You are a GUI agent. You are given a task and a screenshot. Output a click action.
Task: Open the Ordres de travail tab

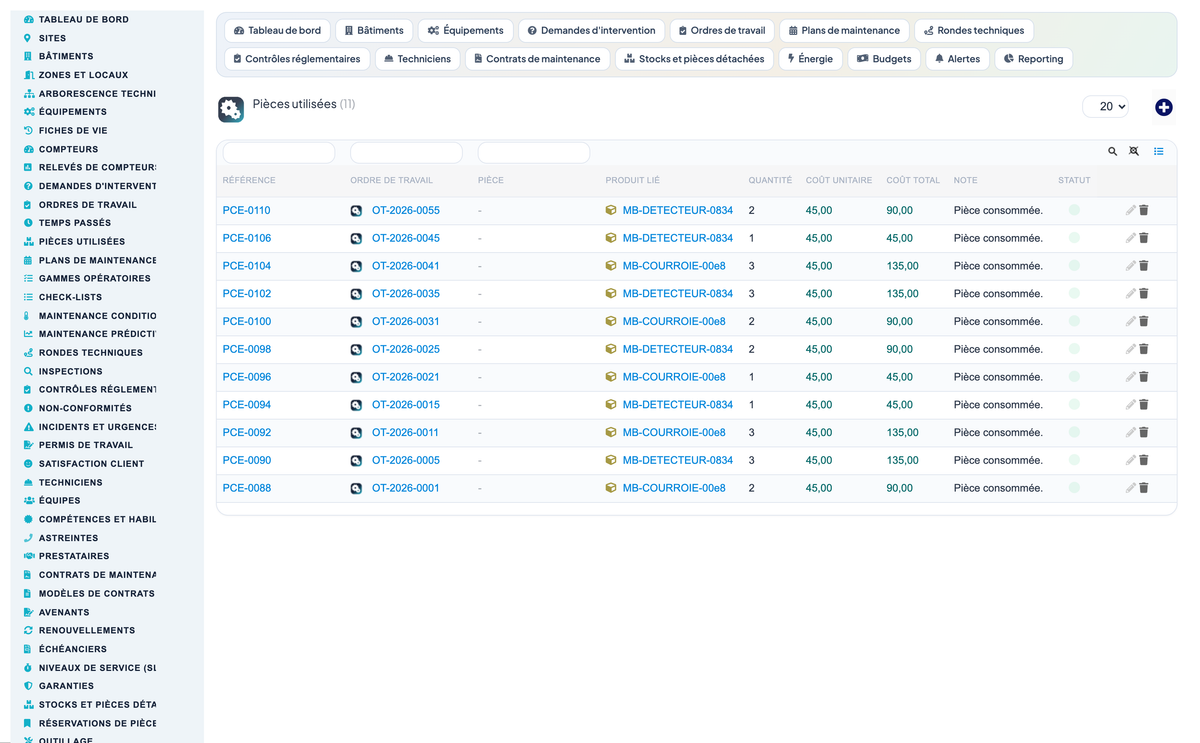(722, 31)
